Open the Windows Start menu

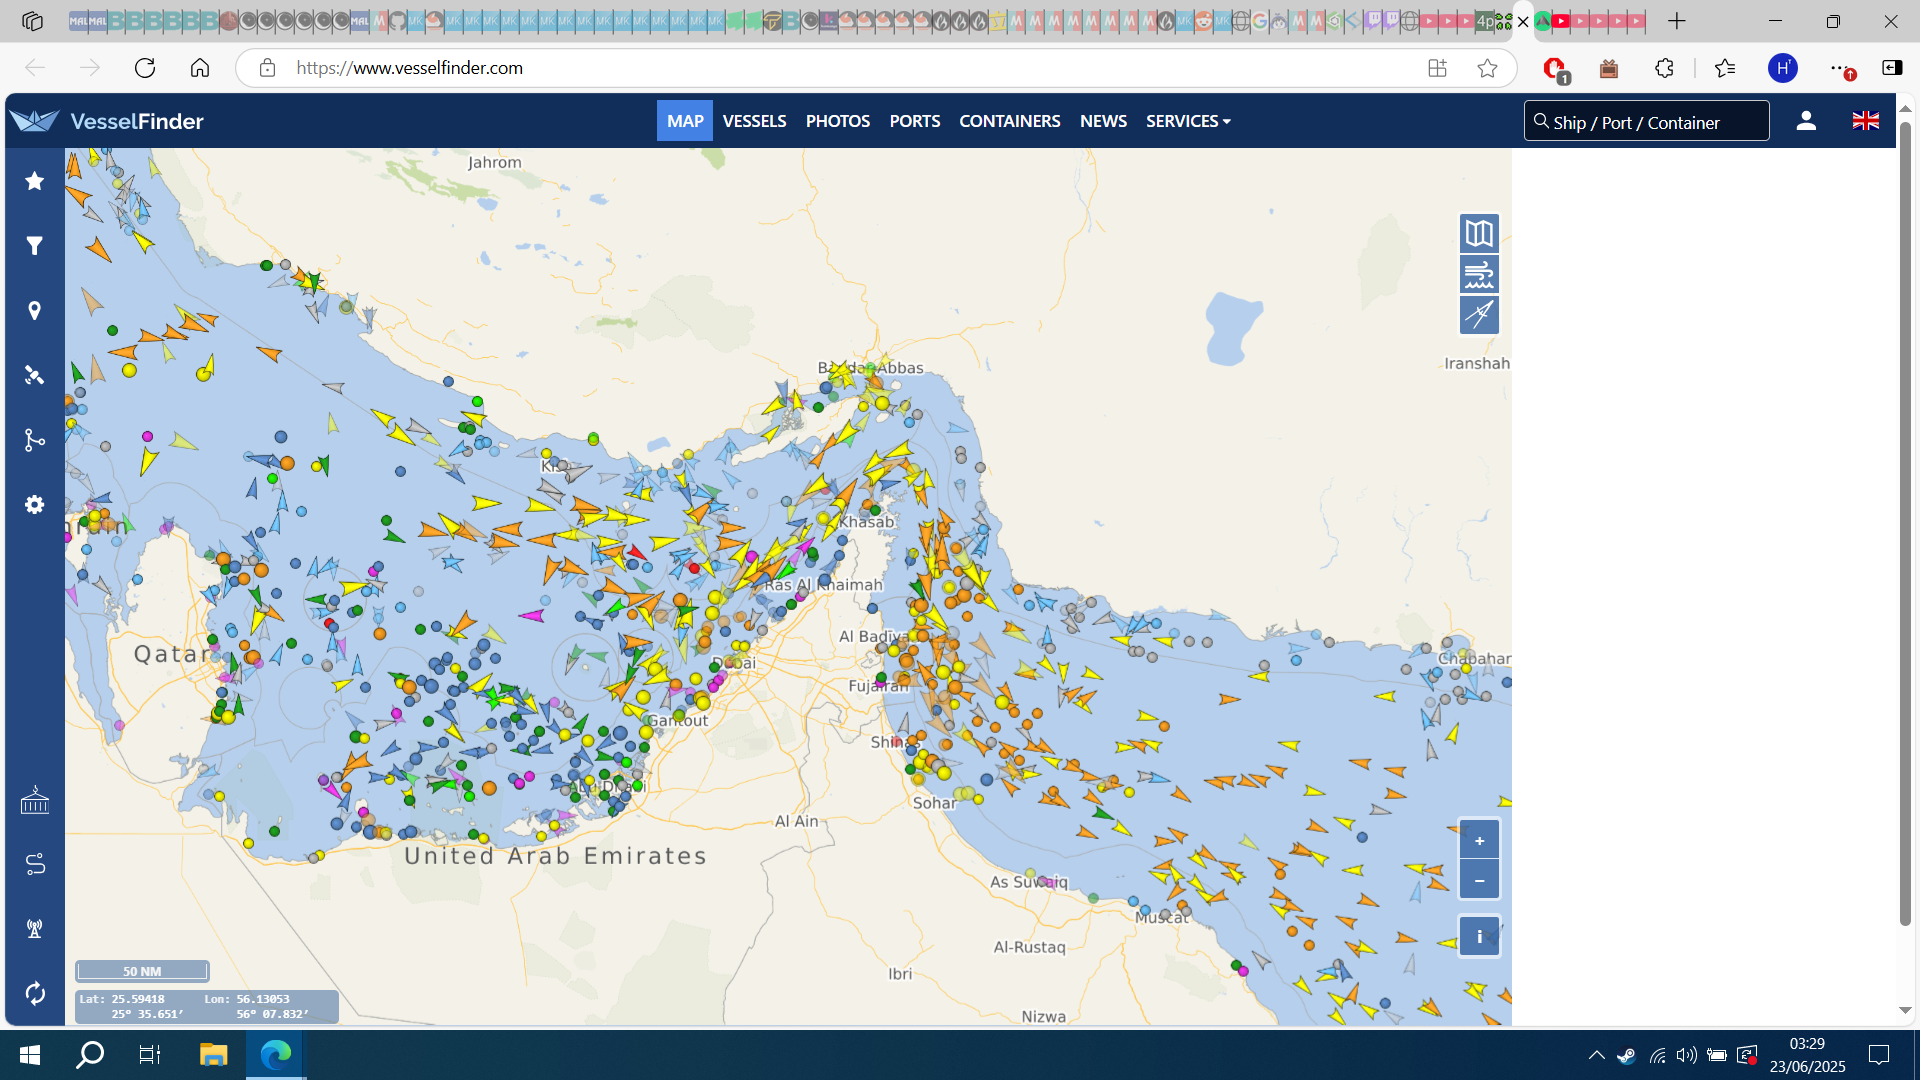coord(30,1055)
